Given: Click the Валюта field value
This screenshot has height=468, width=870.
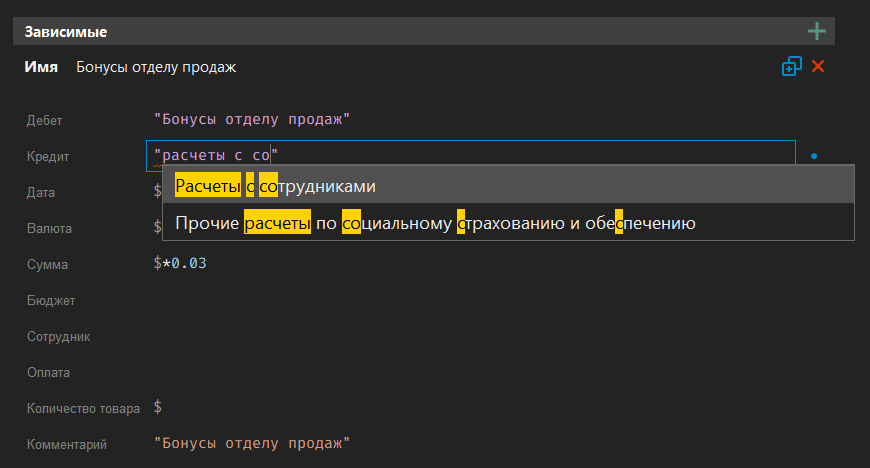Looking at the screenshot, I should [x=157, y=228].
